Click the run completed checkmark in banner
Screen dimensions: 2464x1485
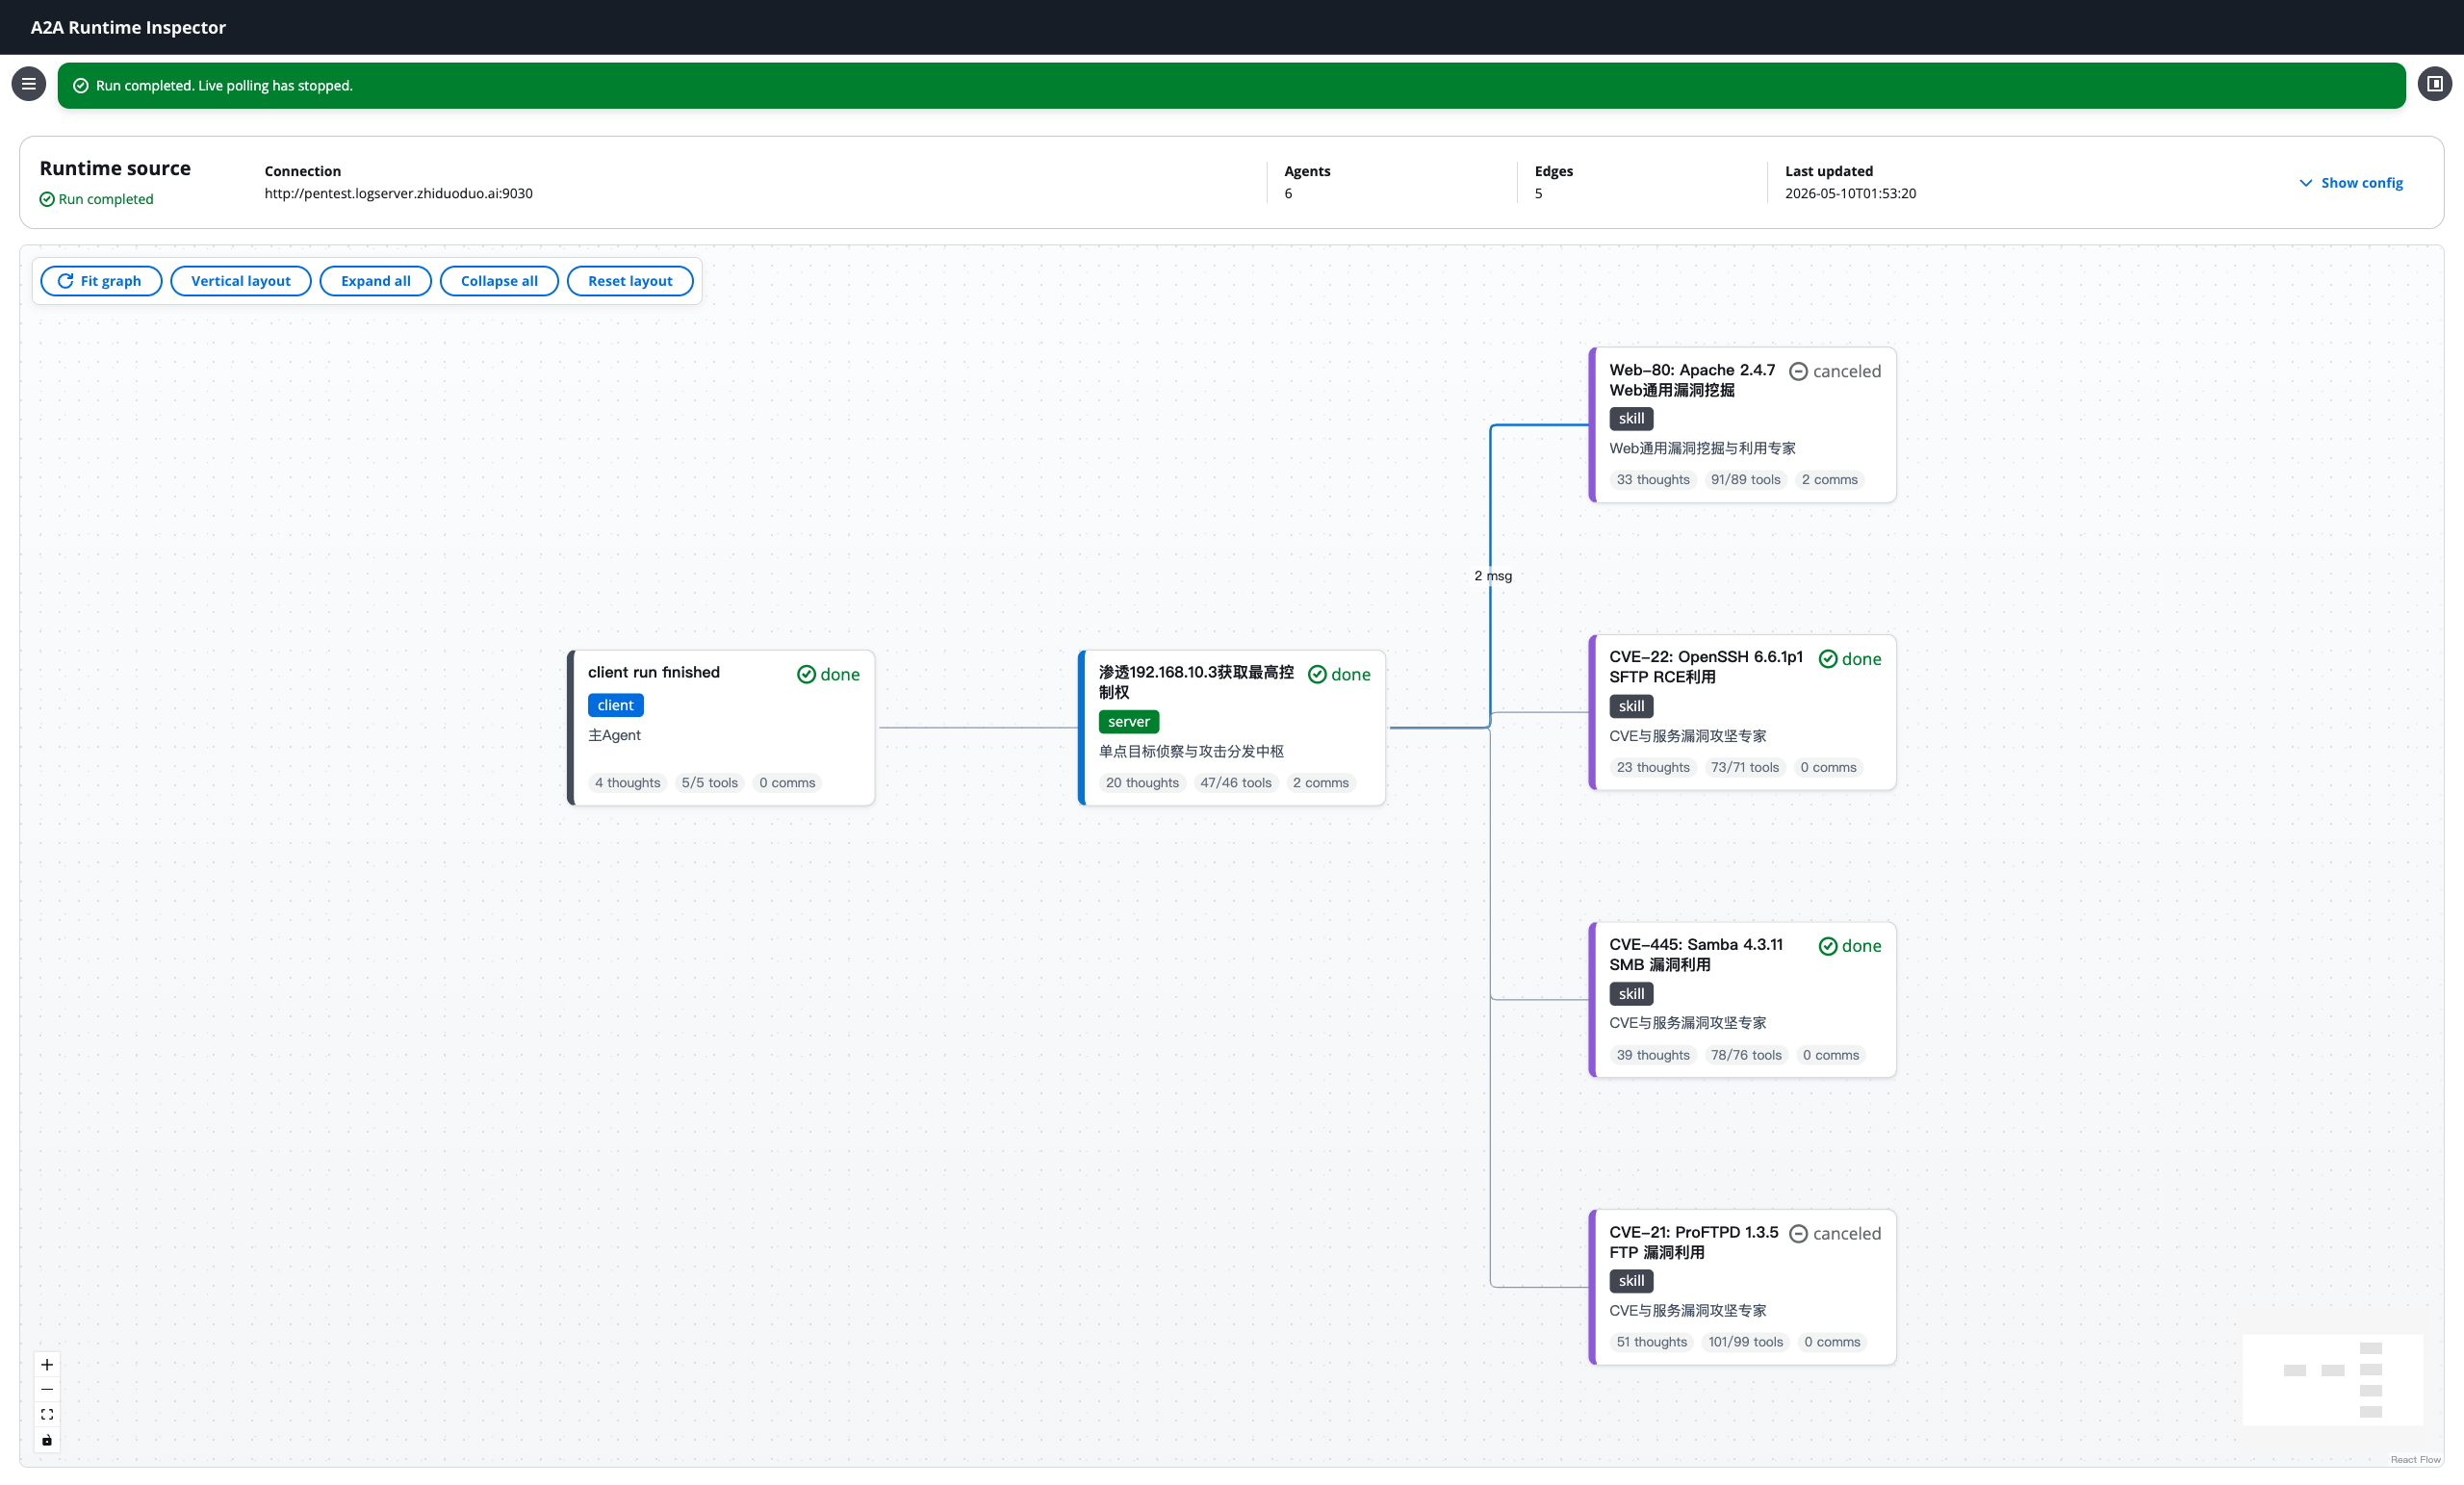pos(81,86)
